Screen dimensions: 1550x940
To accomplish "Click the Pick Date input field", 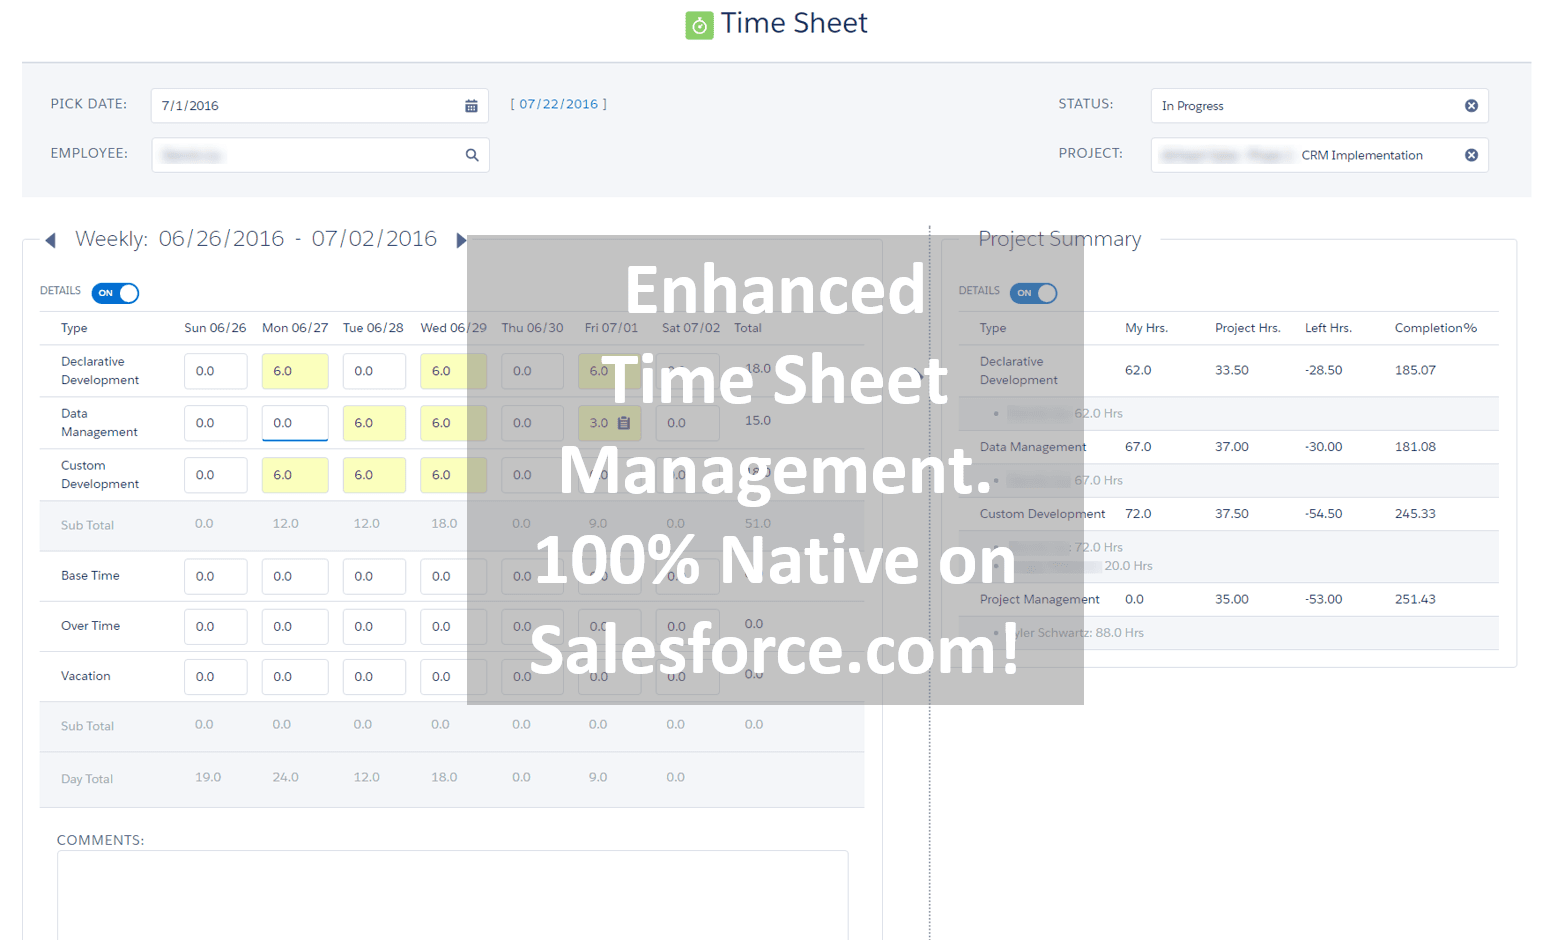I will (x=320, y=106).
